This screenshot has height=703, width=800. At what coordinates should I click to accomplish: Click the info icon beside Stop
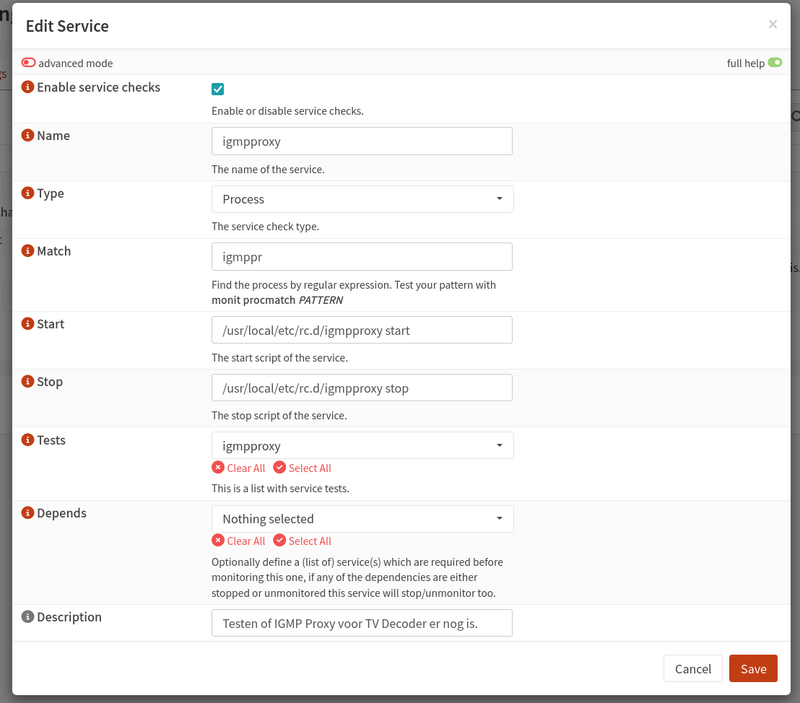[x=28, y=383]
